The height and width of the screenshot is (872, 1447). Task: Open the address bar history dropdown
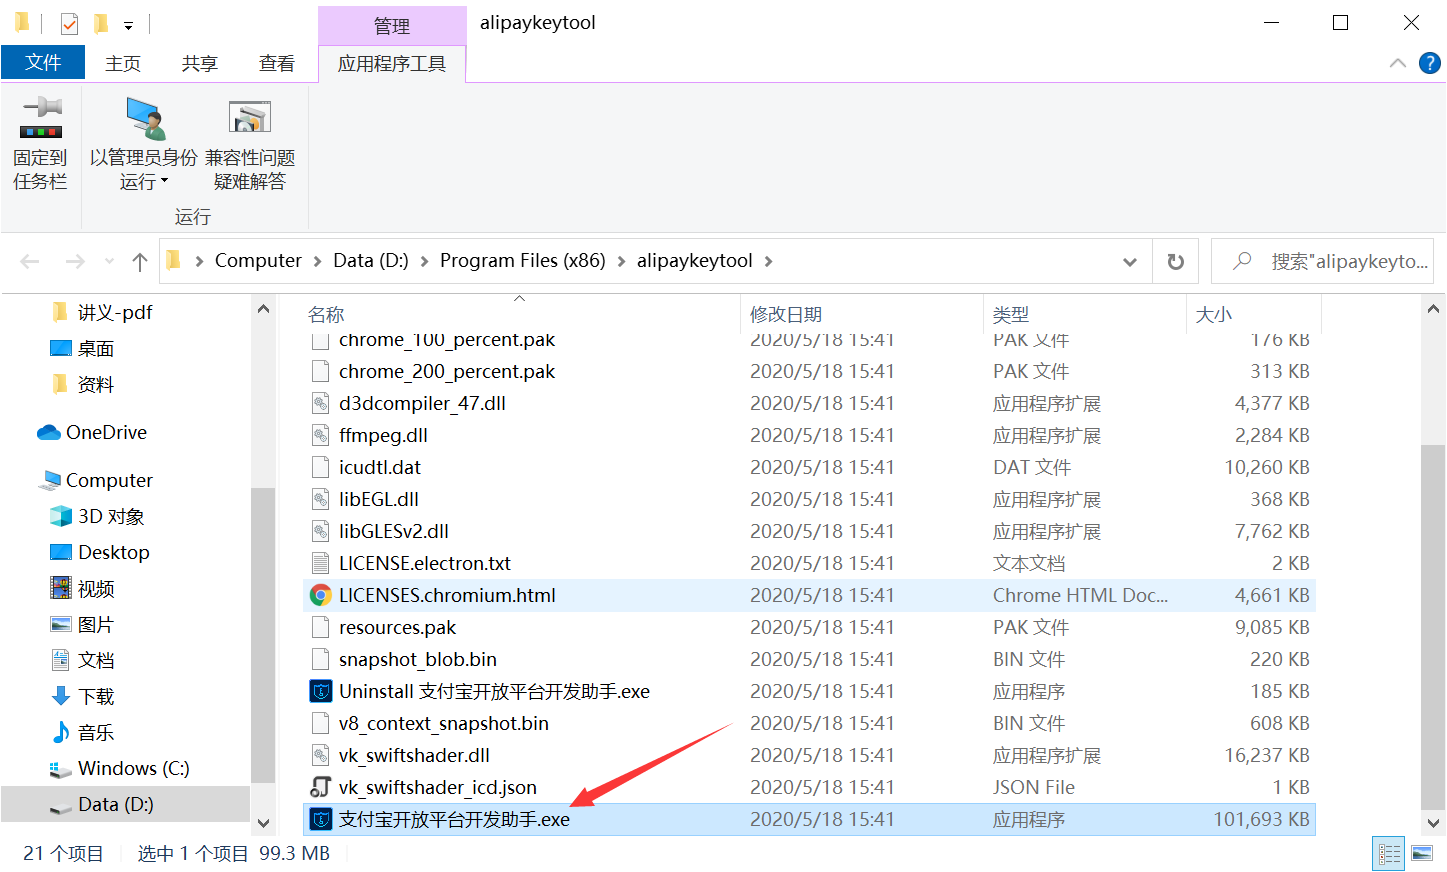click(1130, 262)
